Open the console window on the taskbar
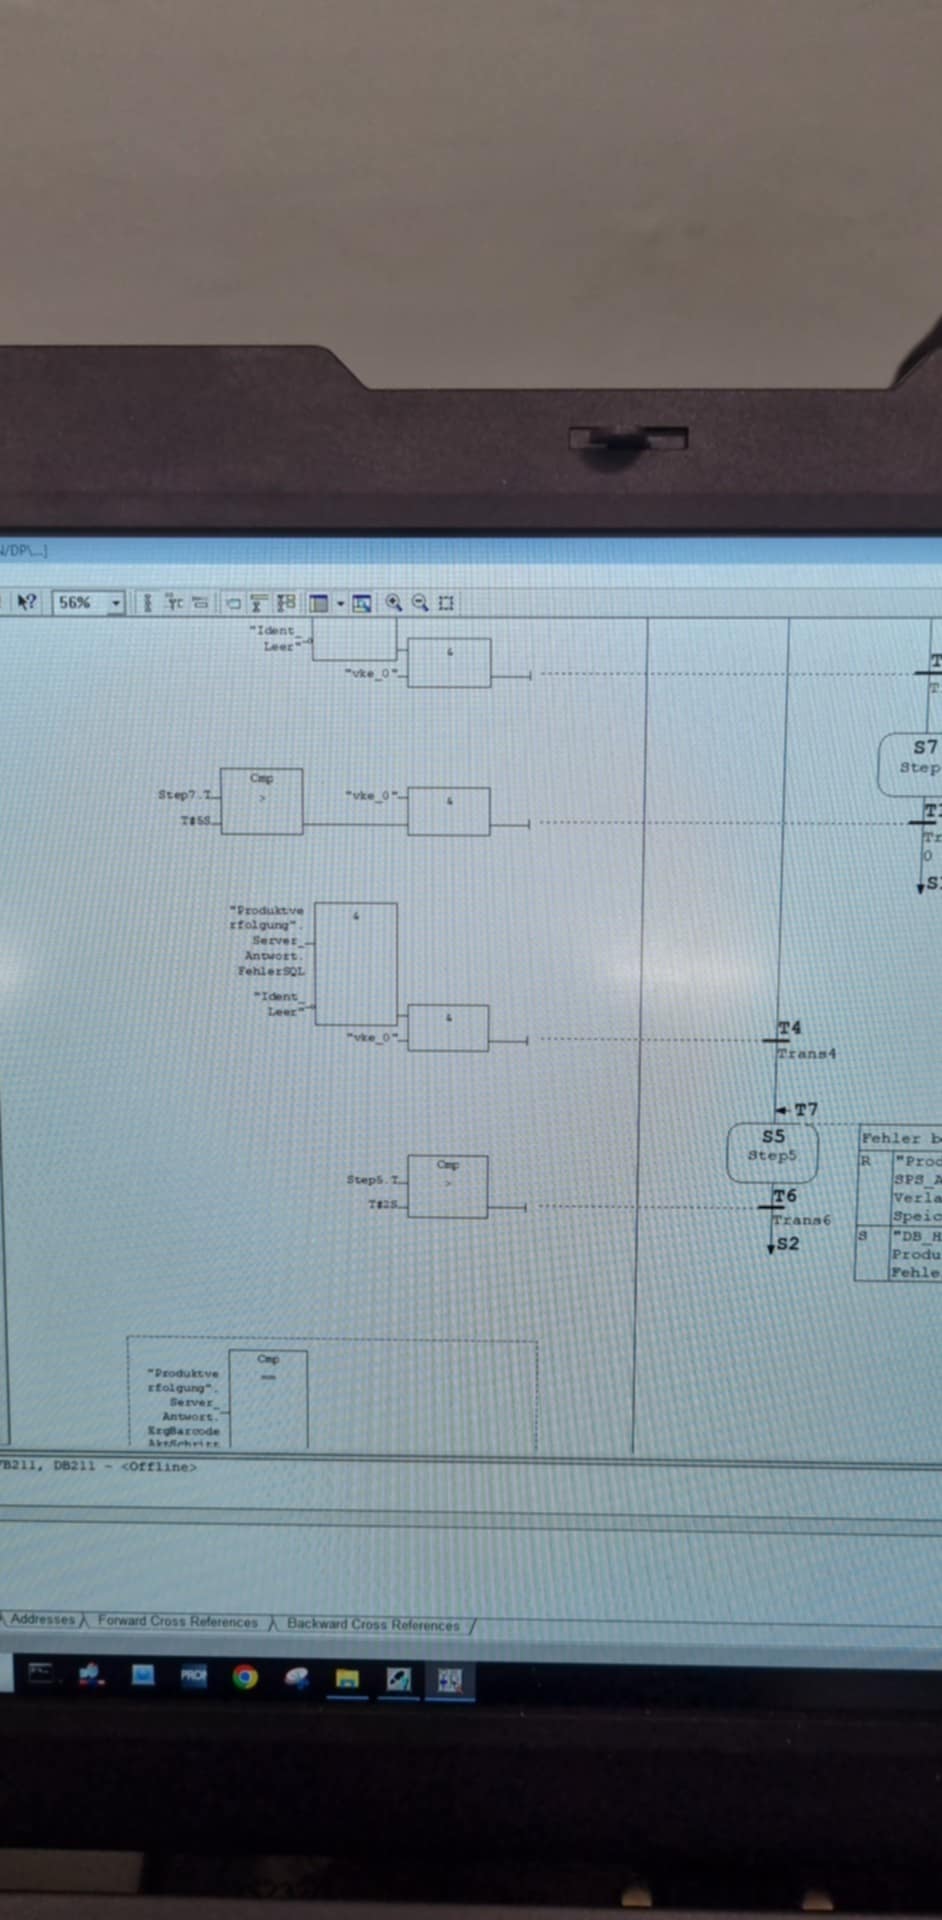942x1920 pixels. [x=41, y=1673]
